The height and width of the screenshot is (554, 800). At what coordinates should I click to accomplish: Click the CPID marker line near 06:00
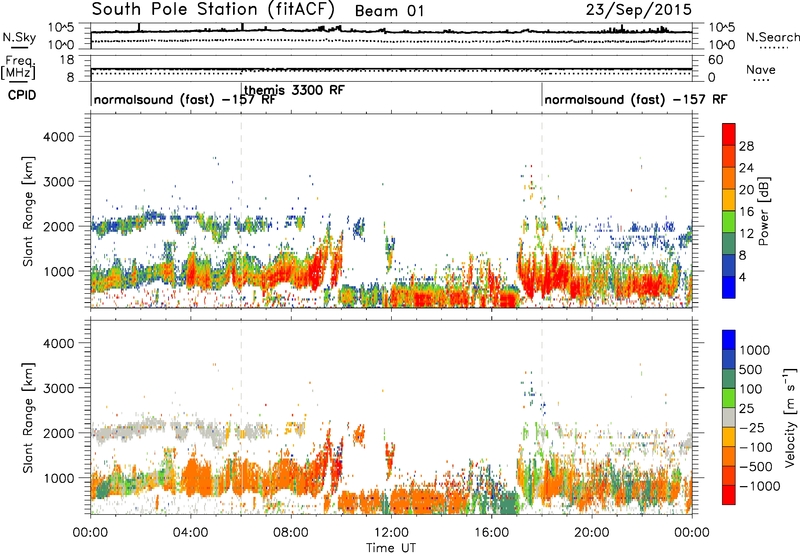point(241,95)
